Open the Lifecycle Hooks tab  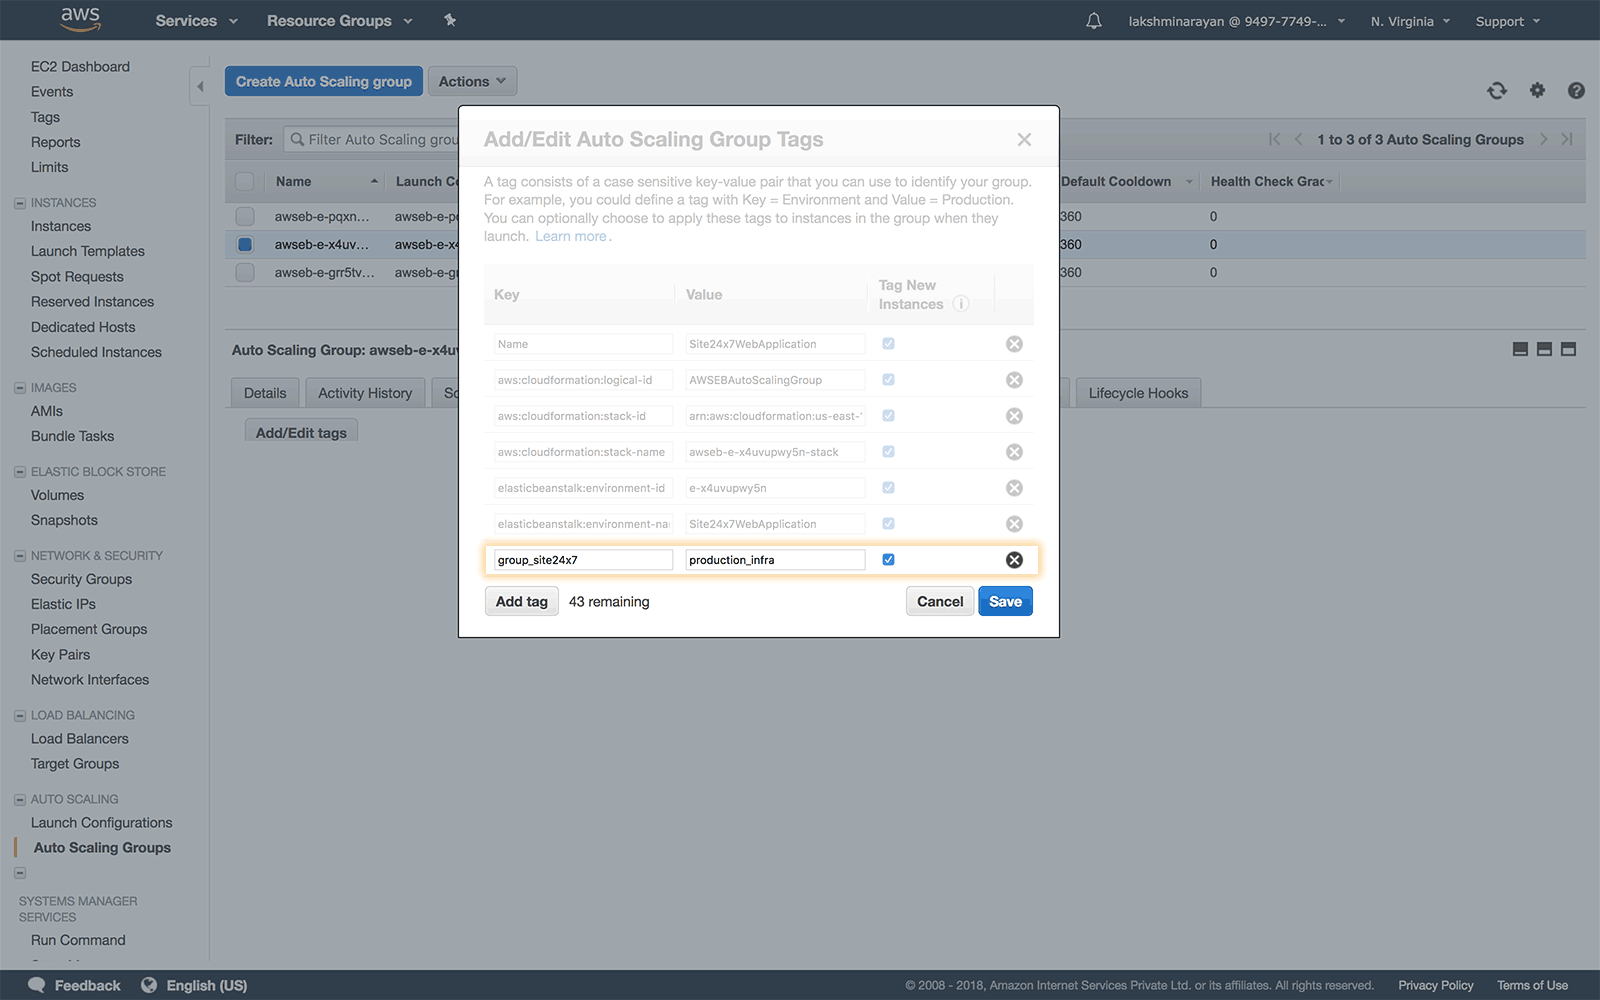[x=1137, y=392]
